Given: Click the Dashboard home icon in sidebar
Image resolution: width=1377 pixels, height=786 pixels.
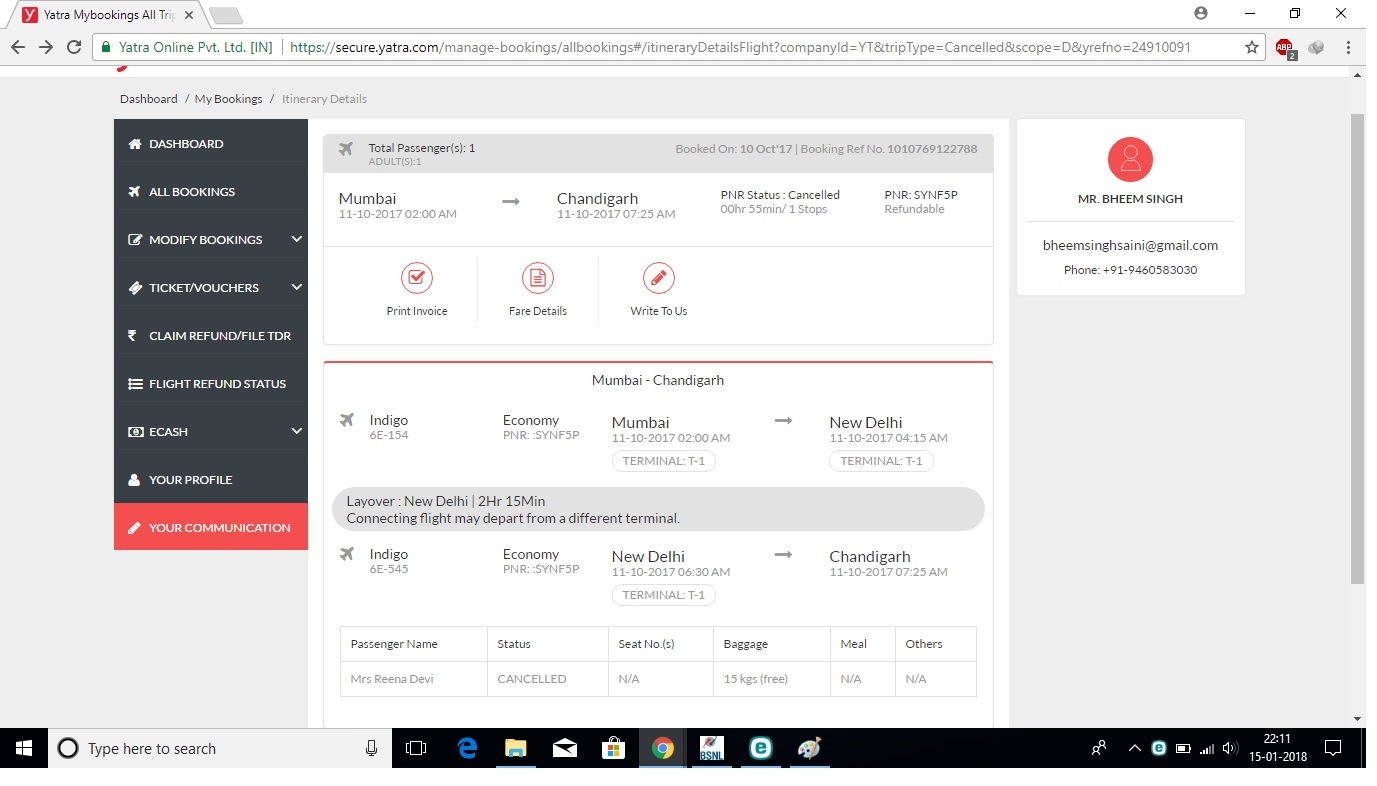Looking at the screenshot, I should [x=134, y=144].
